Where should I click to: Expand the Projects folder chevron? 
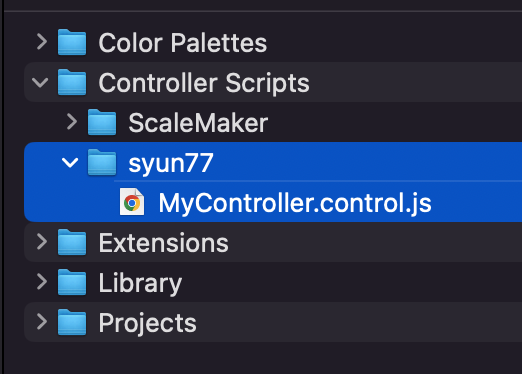pyautogui.click(x=42, y=322)
